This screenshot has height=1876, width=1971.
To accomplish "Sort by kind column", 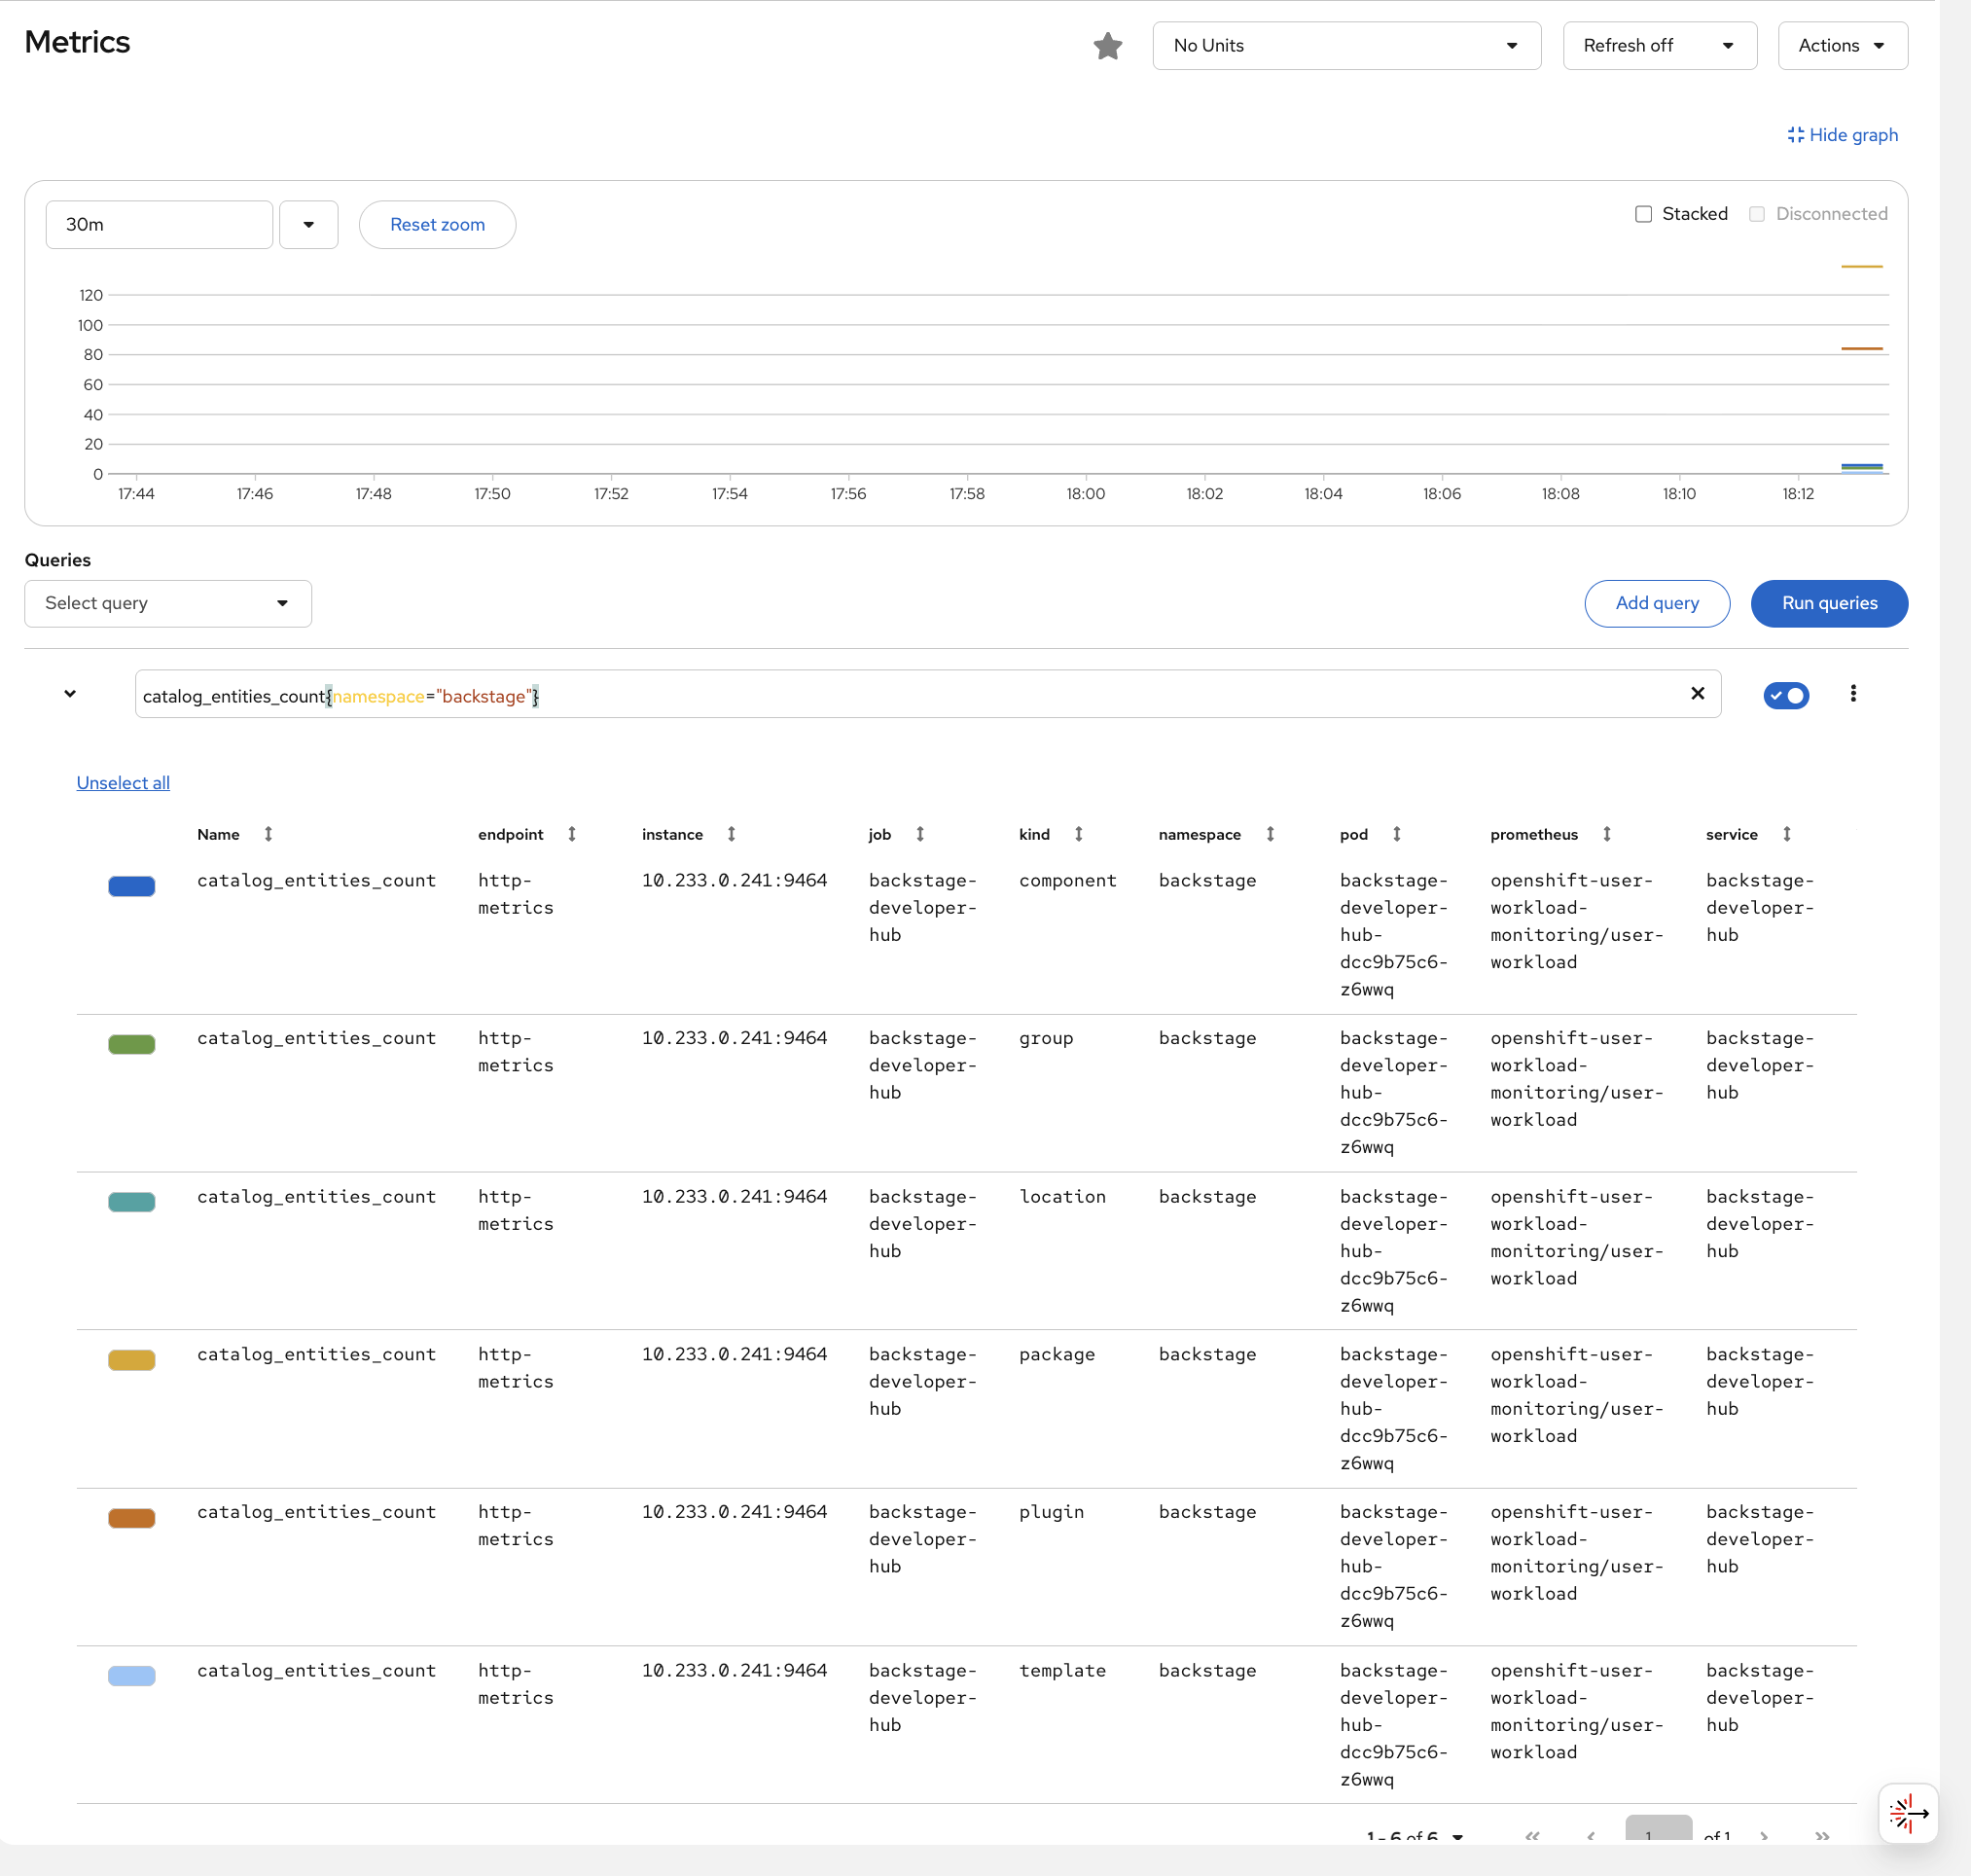I will point(1078,834).
